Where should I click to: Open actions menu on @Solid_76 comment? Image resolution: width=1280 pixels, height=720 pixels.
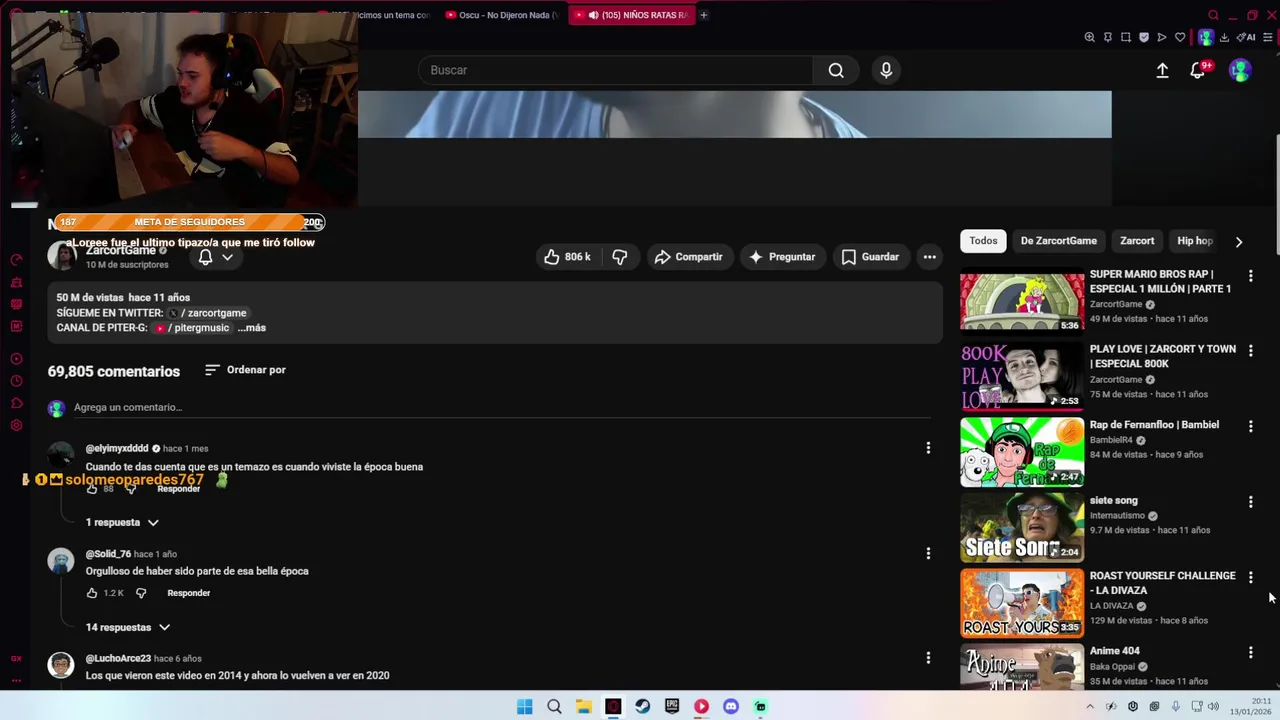[928, 553]
